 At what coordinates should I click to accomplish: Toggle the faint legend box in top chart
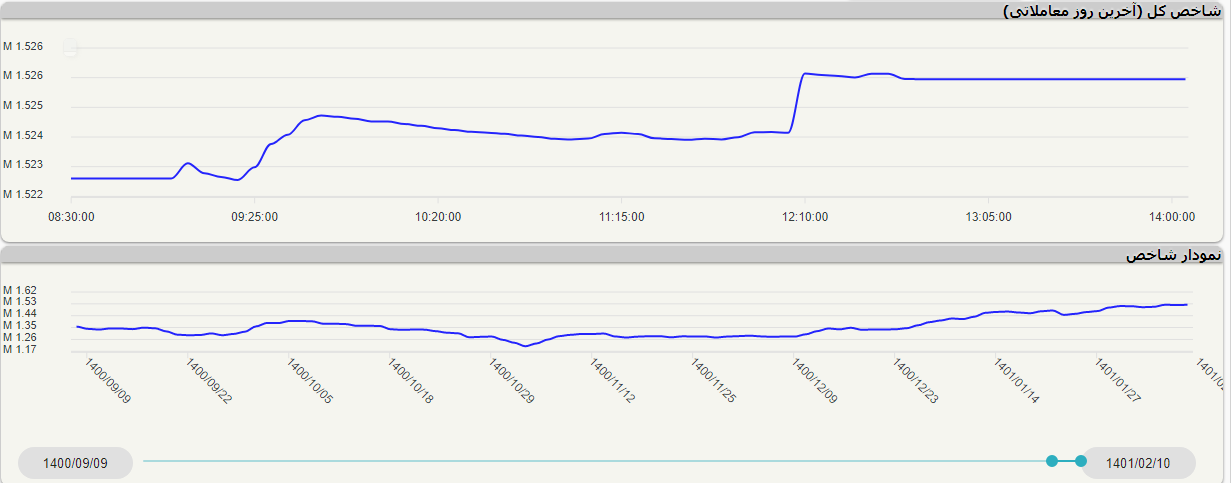[x=70, y=47]
